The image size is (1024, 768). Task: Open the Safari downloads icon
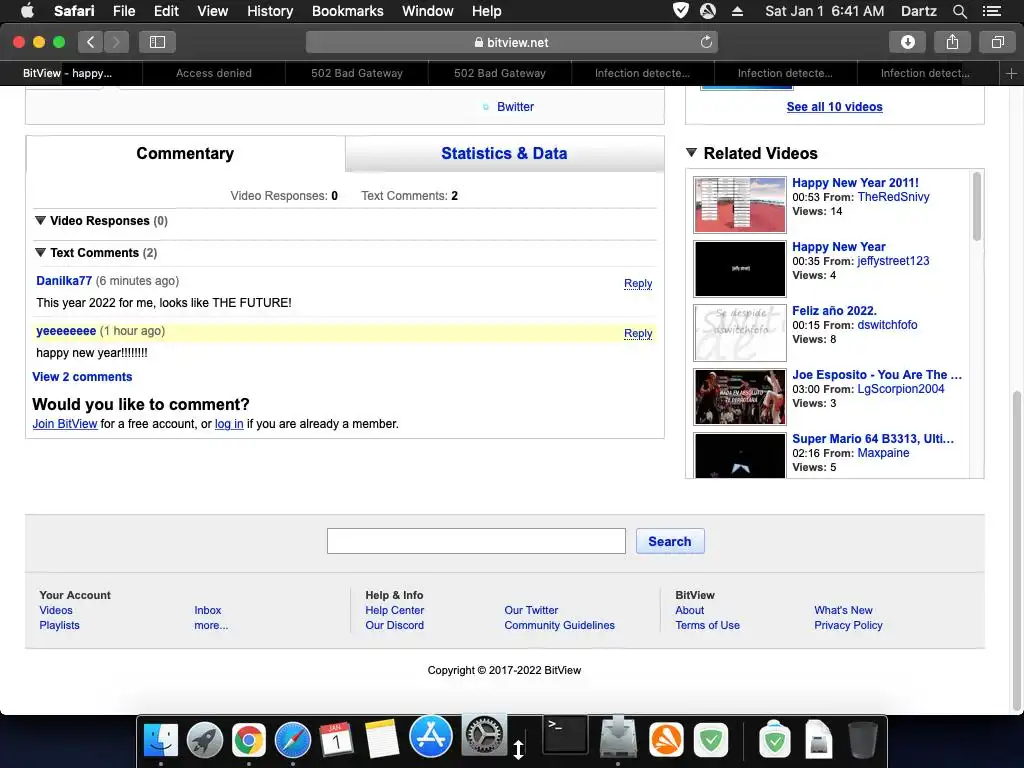tap(908, 42)
